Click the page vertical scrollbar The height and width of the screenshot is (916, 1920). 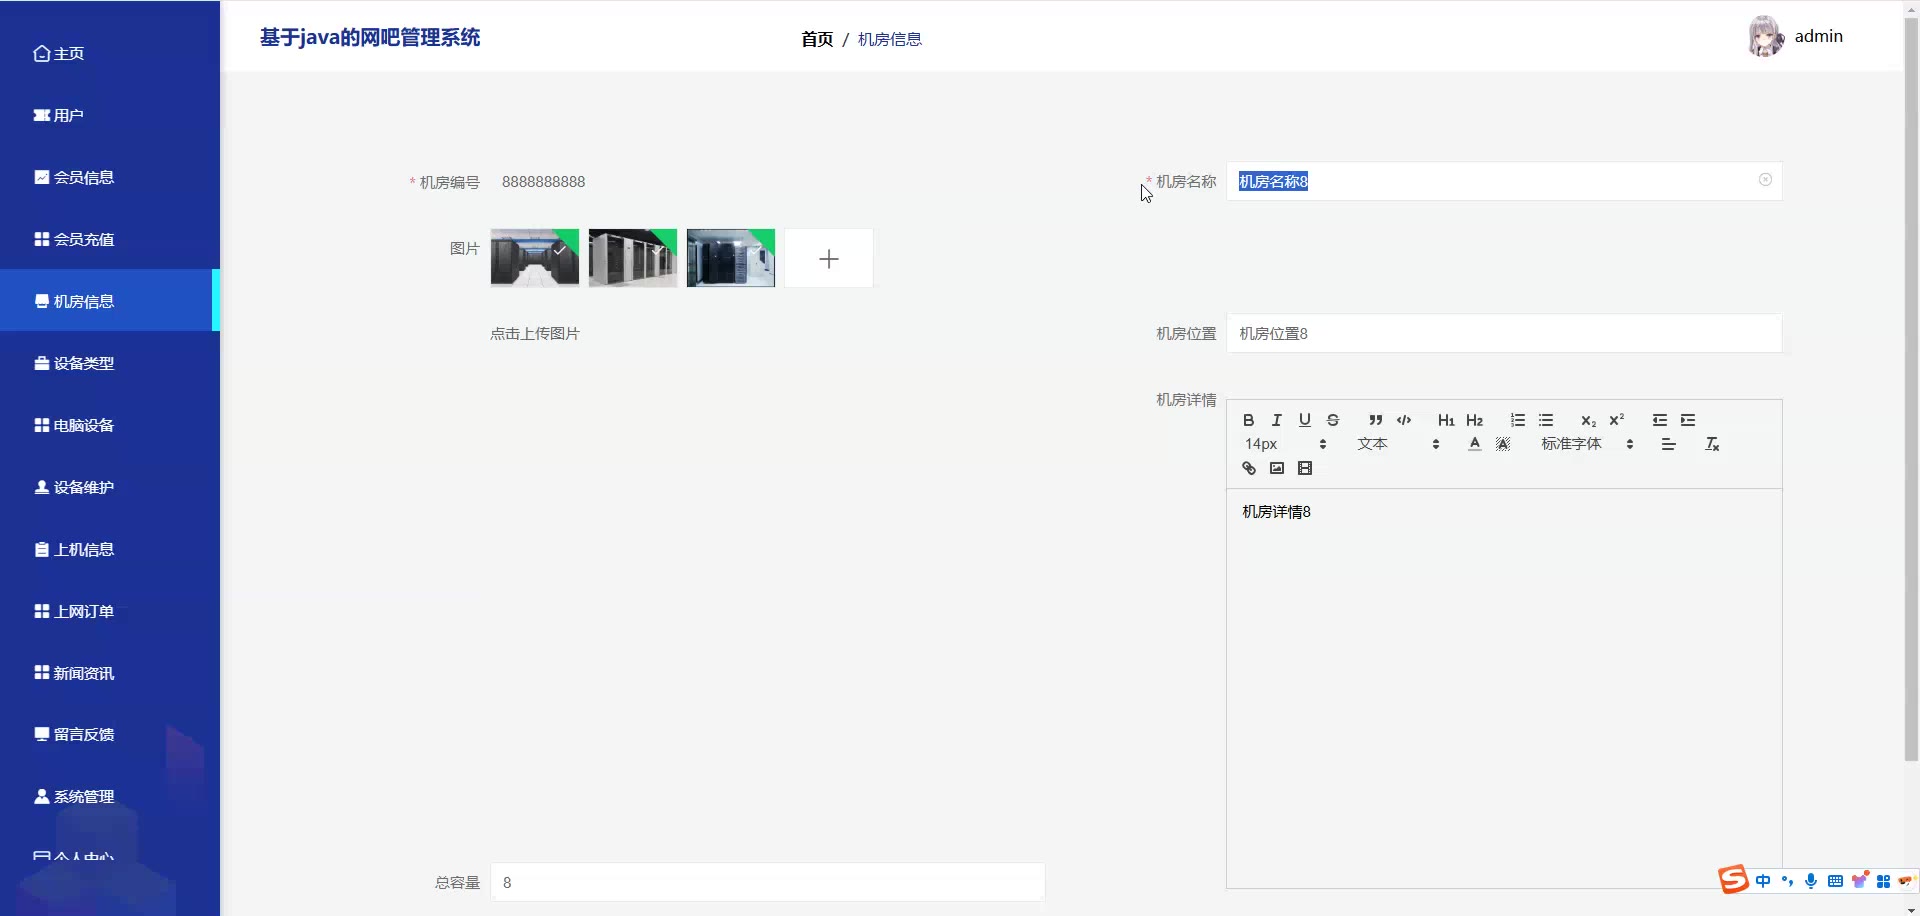click(1911, 391)
